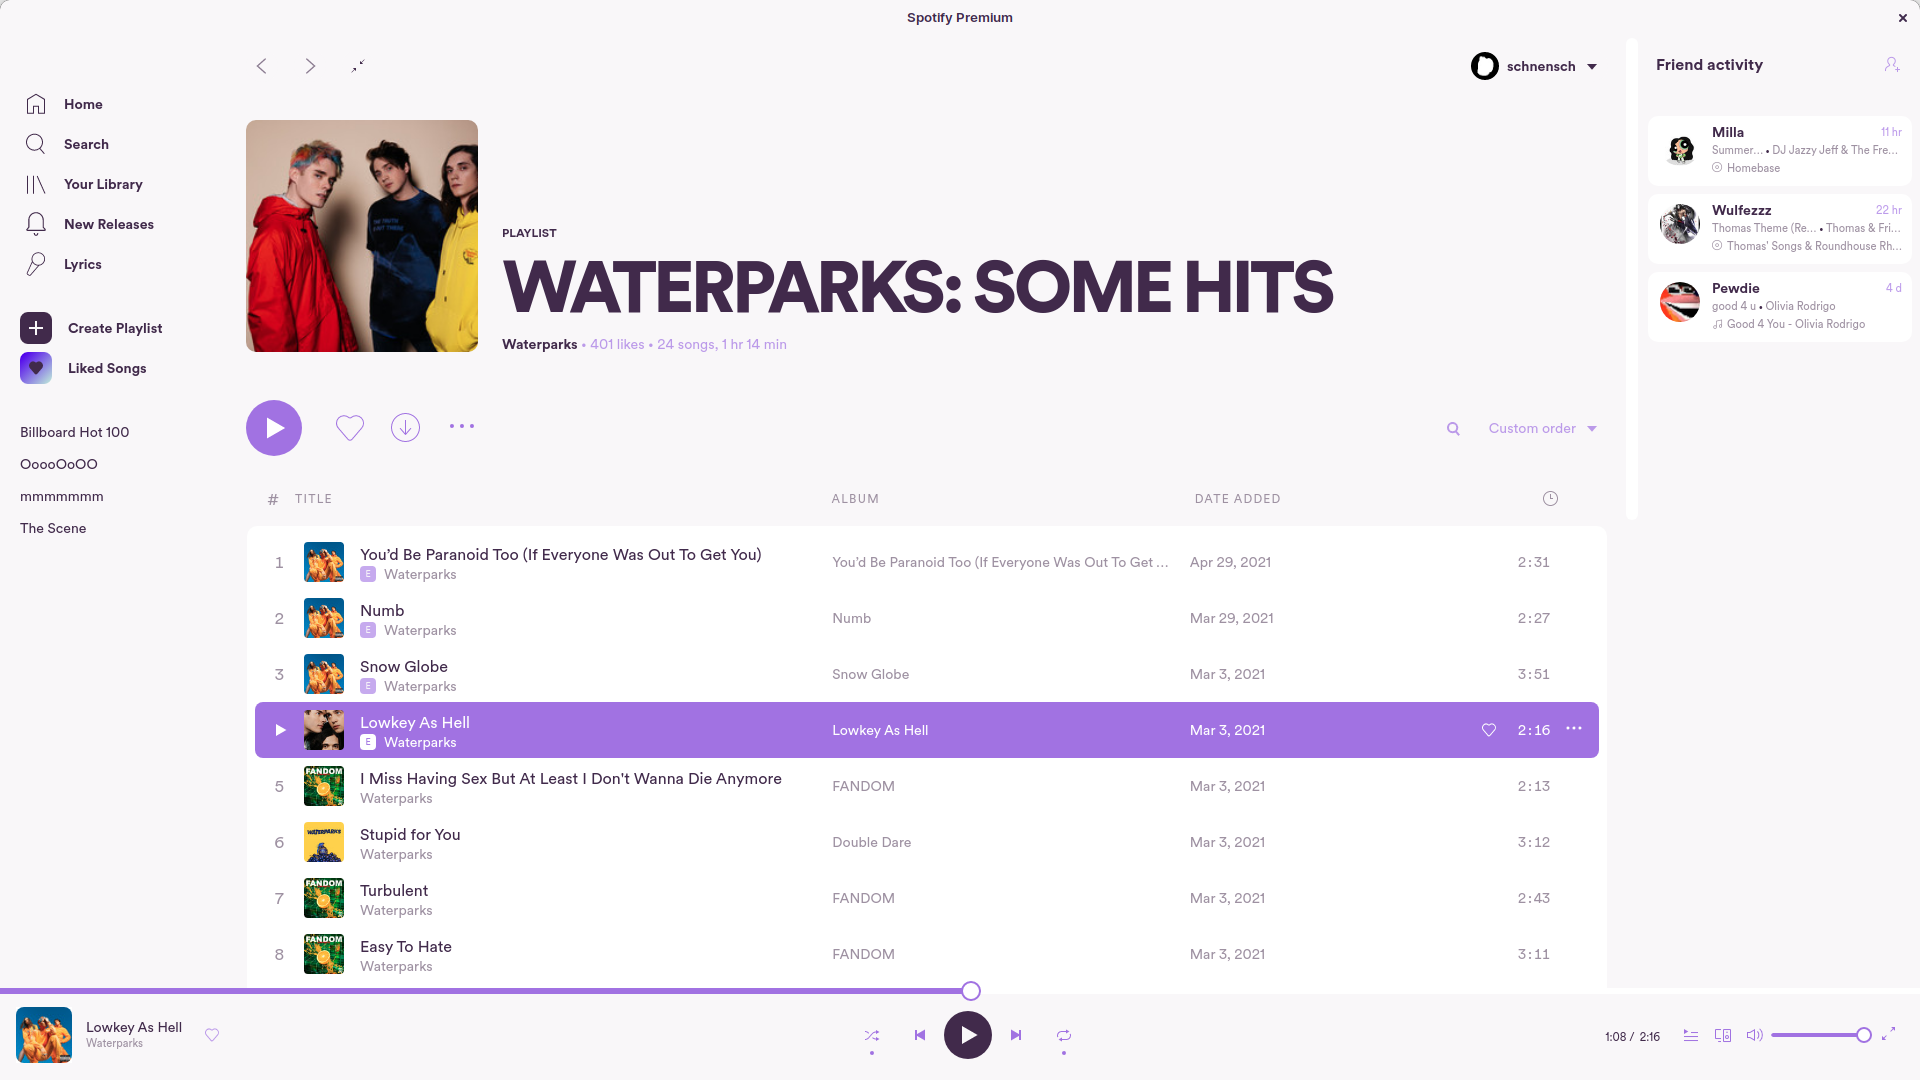Toggle shuffle playback

point(872,1036)
